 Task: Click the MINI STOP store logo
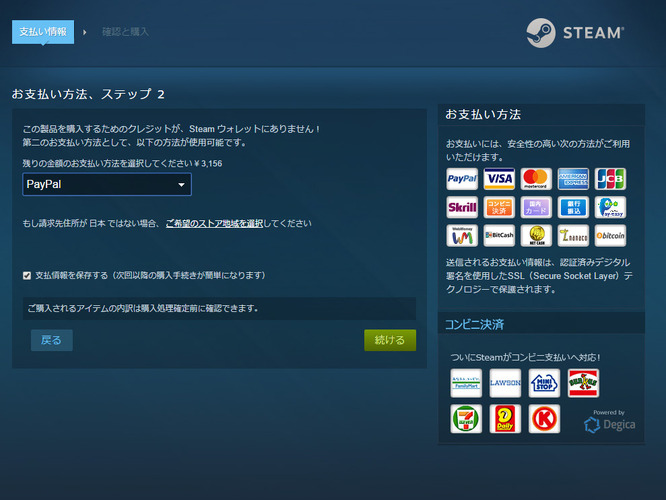tap(544, 383)
